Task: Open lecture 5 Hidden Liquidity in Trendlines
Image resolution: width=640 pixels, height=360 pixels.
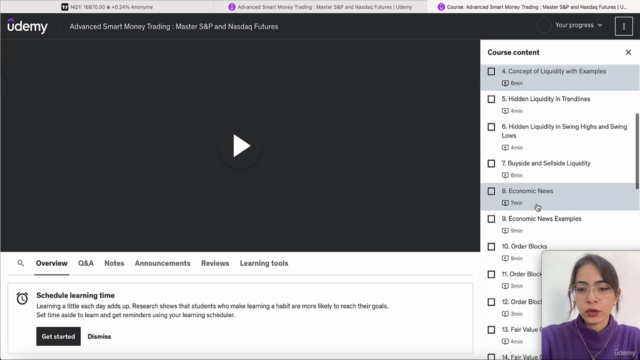Action: tap(560, 104)
